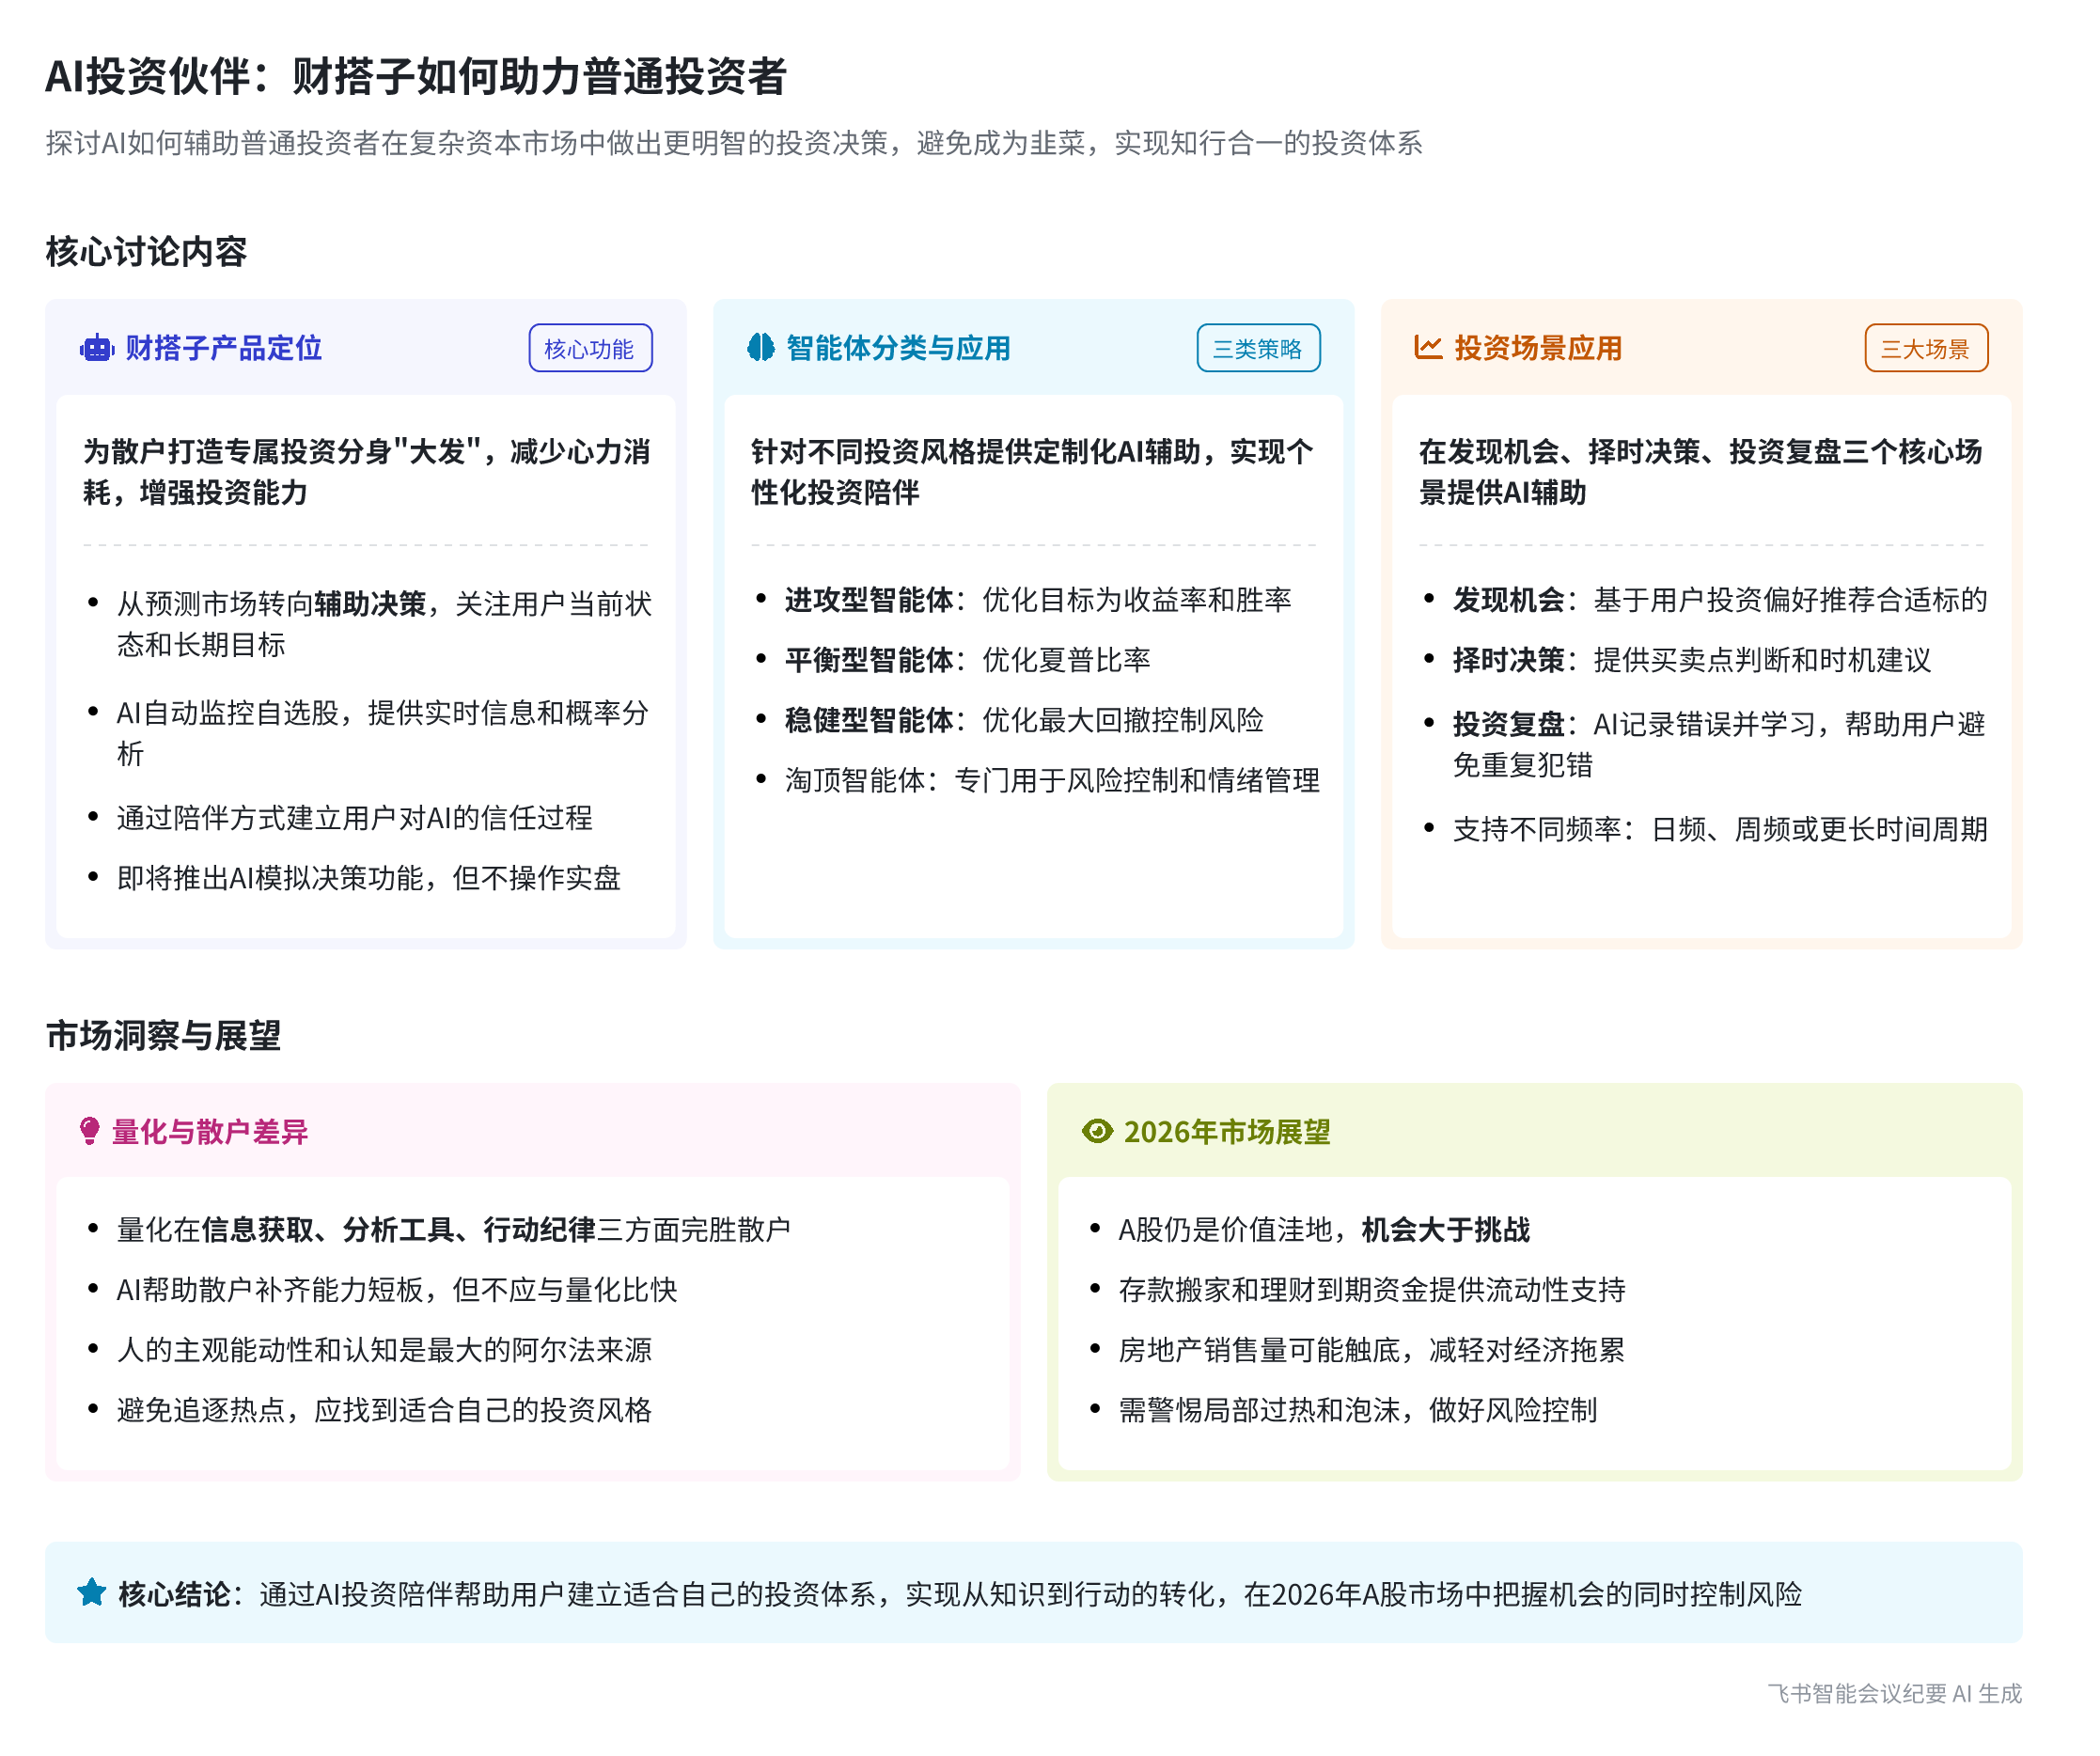Screen dimensions: 2100x1756
Task: Click the 三大场景 tag badge
Action: tap(1926, 348)
